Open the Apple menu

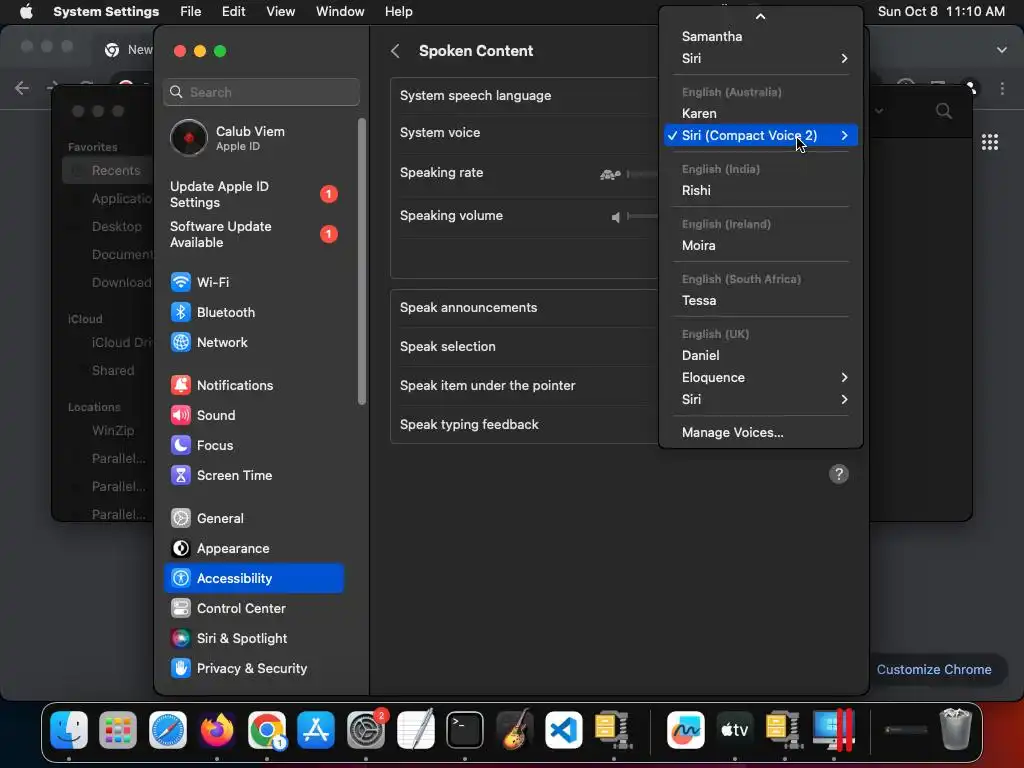pyautogui.click(x=26, y=12)
